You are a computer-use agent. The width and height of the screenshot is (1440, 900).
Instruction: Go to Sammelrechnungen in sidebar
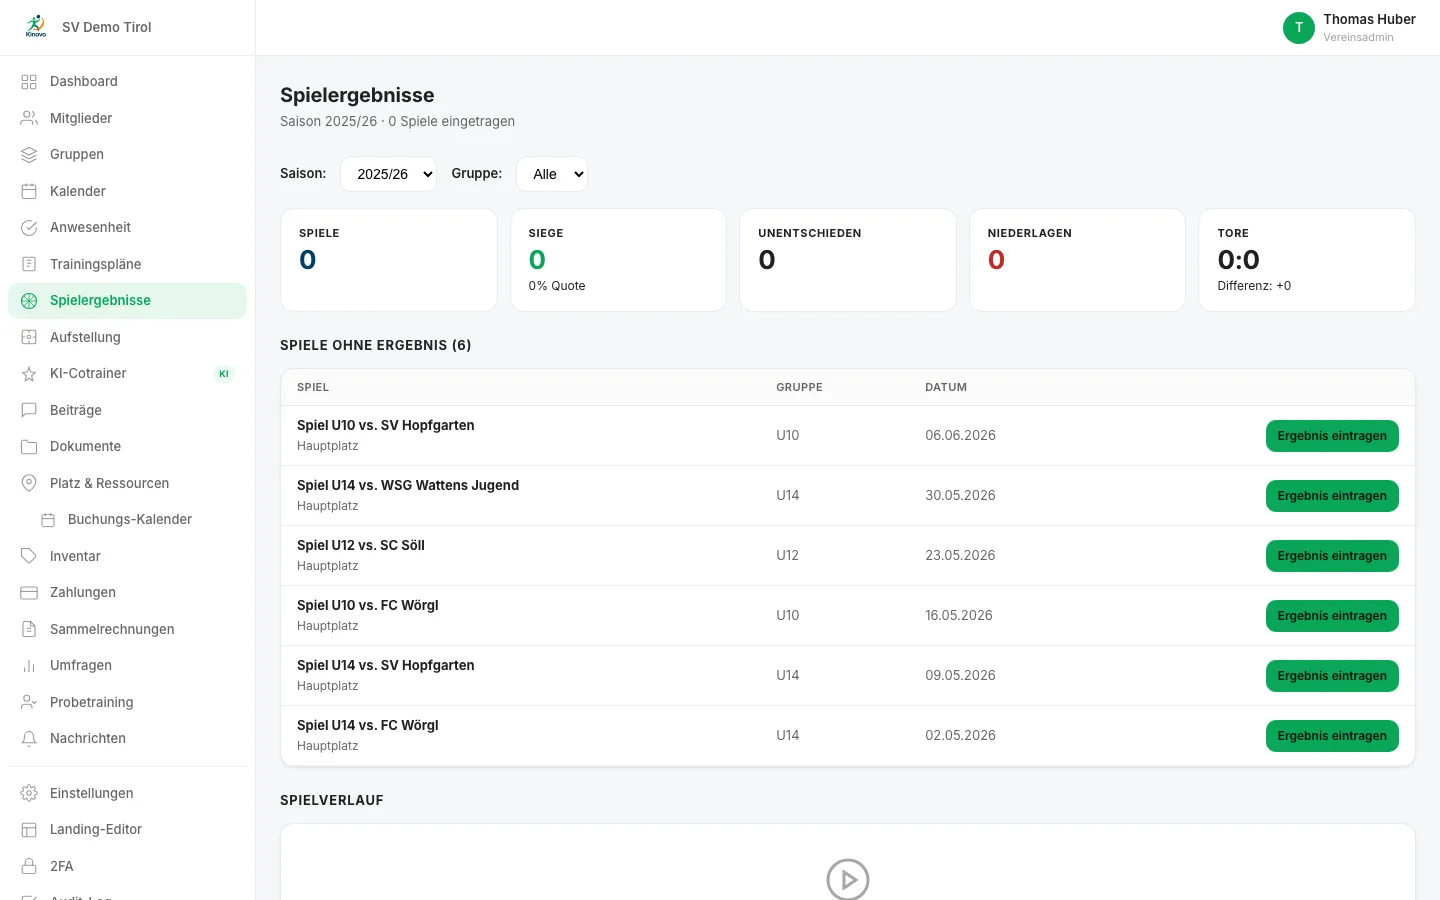[x=127, y=629]
